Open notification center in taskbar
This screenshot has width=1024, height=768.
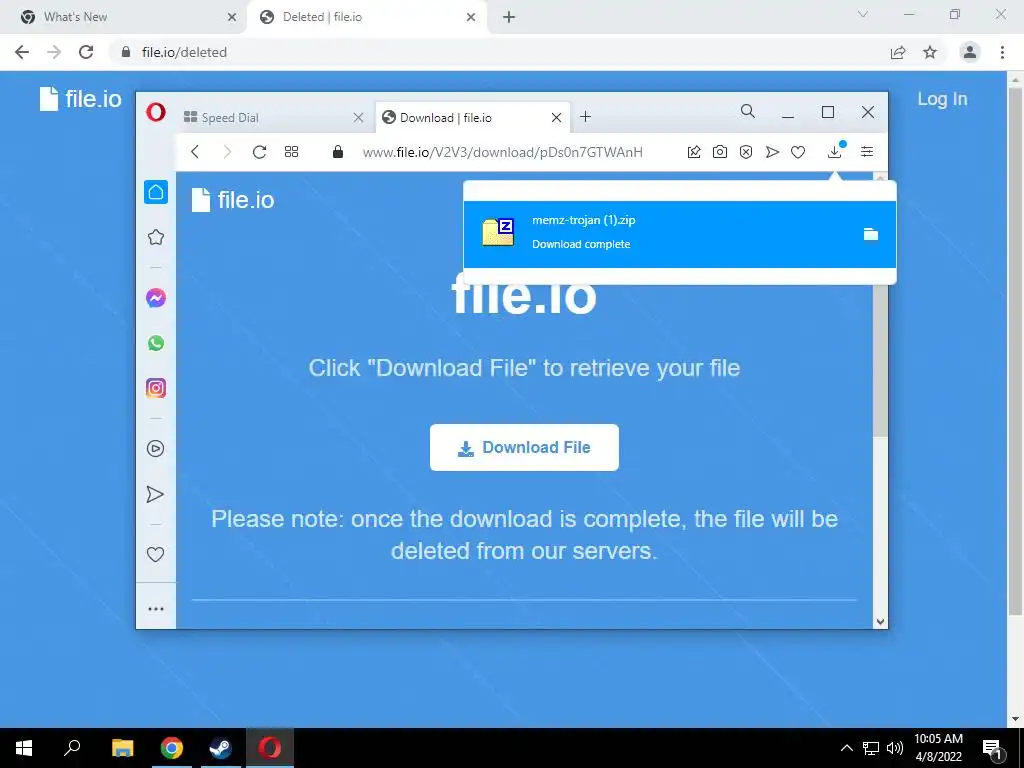[x=993, y=749]
